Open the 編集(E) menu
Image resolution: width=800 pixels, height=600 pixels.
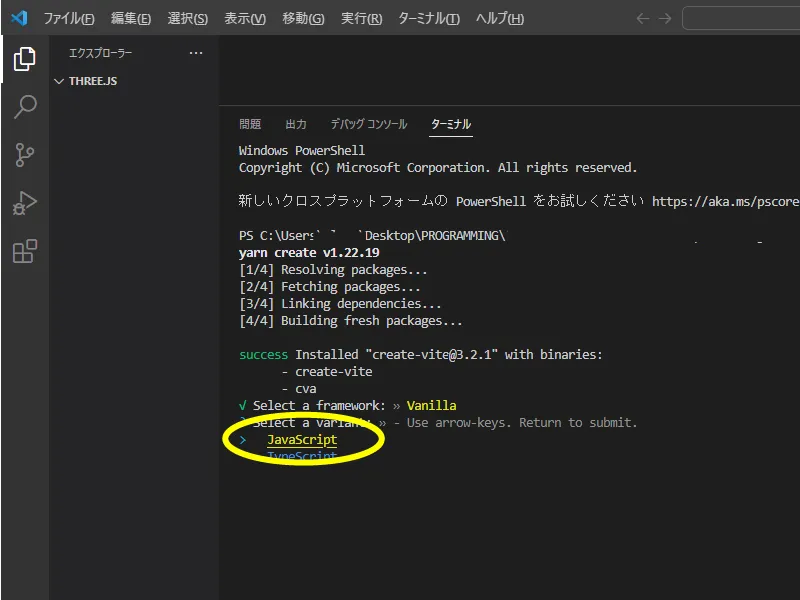pos(131,19)
